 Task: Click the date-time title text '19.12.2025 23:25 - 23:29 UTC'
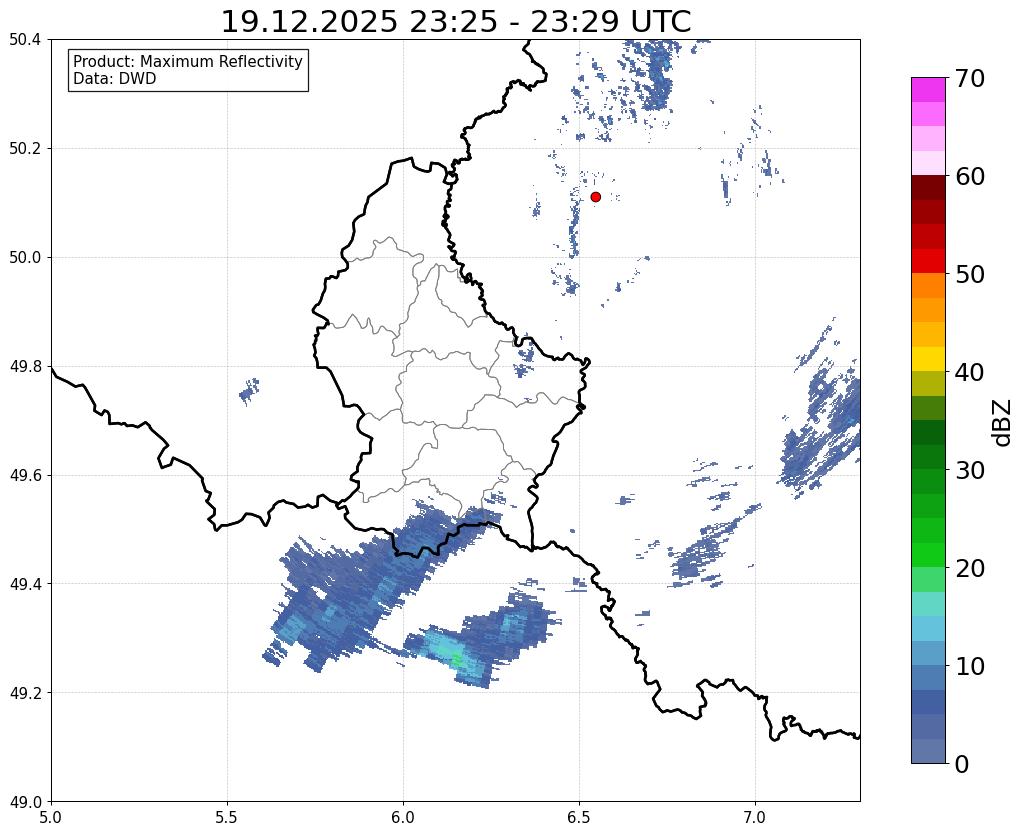(x=456, y=22)
